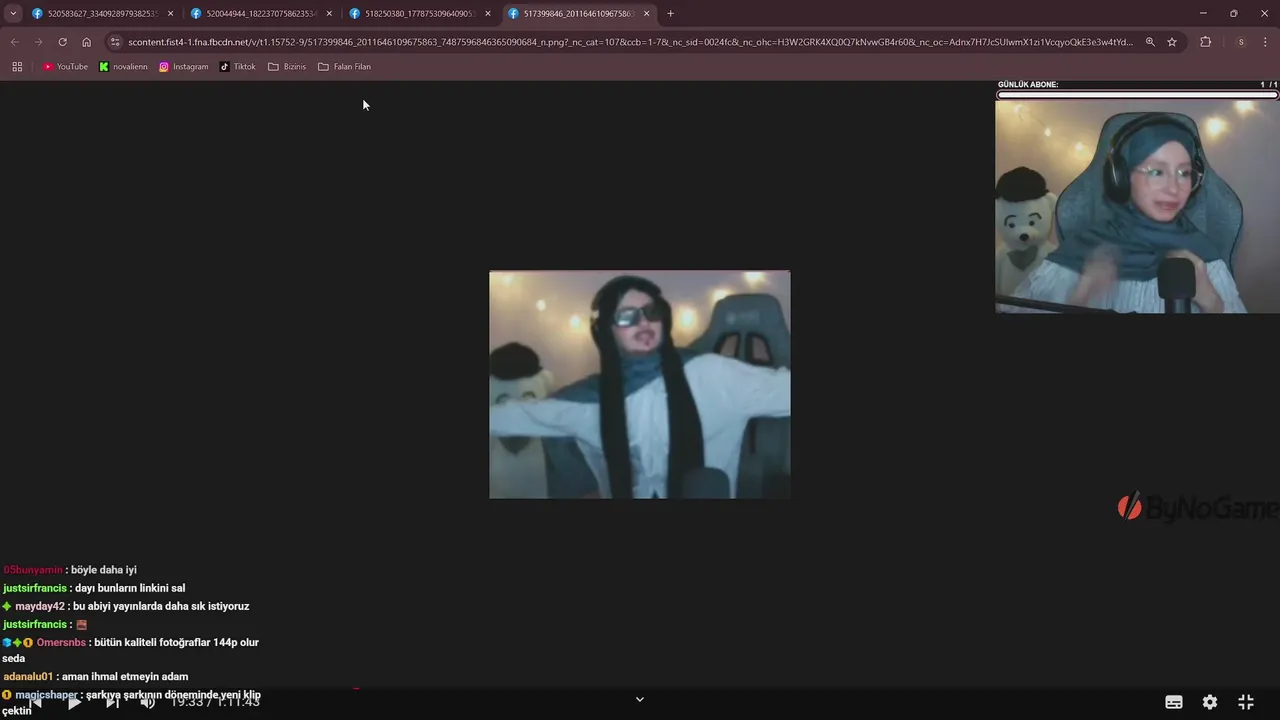Screen dimensions: 1280x720
Task: Go forward to the next page
Action: point(38,42)
